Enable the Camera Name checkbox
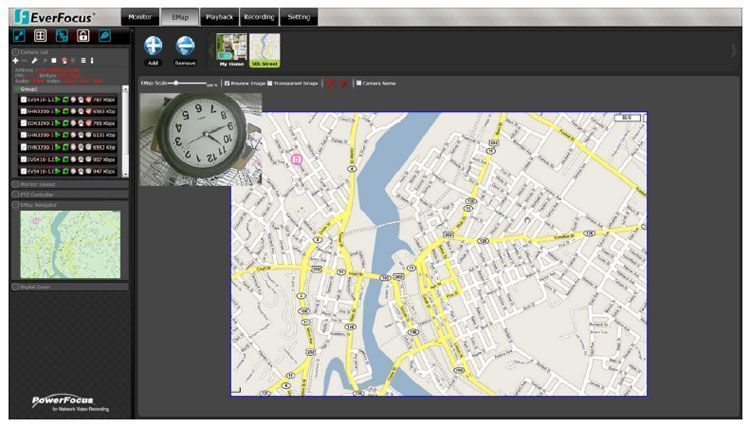The image size is (750, 428). [x=359, y=83]
